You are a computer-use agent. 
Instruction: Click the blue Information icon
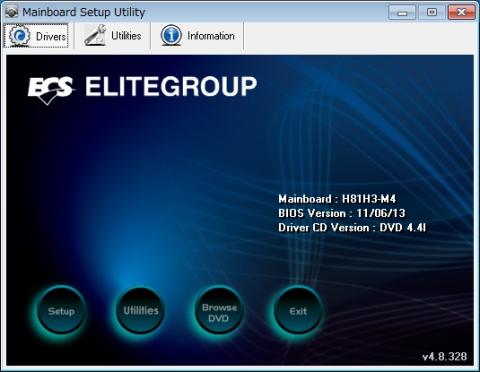(171, 35)
